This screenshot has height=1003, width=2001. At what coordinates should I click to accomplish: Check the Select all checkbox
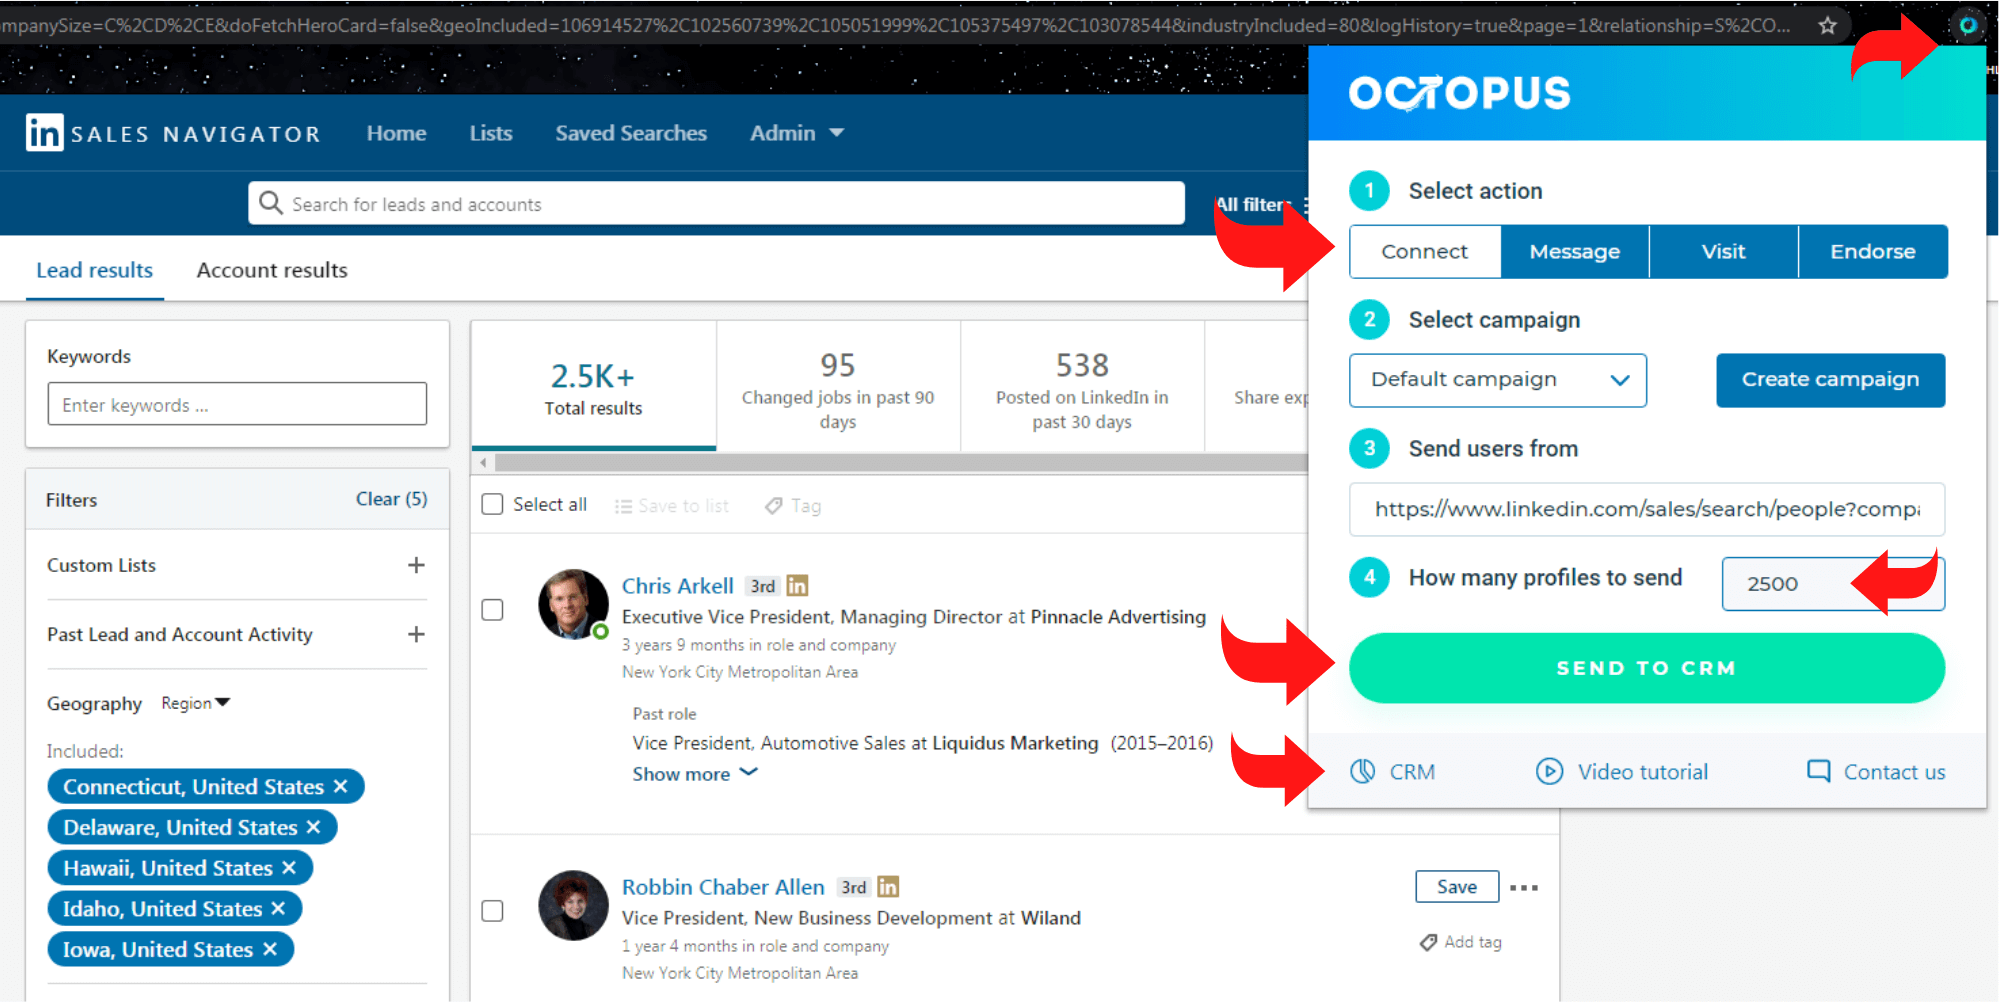tap(492, 504)
